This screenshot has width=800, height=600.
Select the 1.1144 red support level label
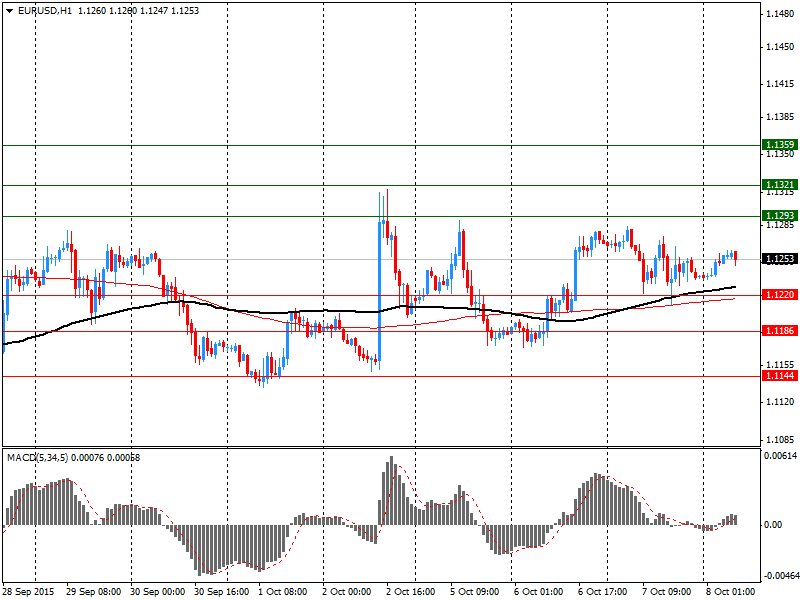pos(780,376)
